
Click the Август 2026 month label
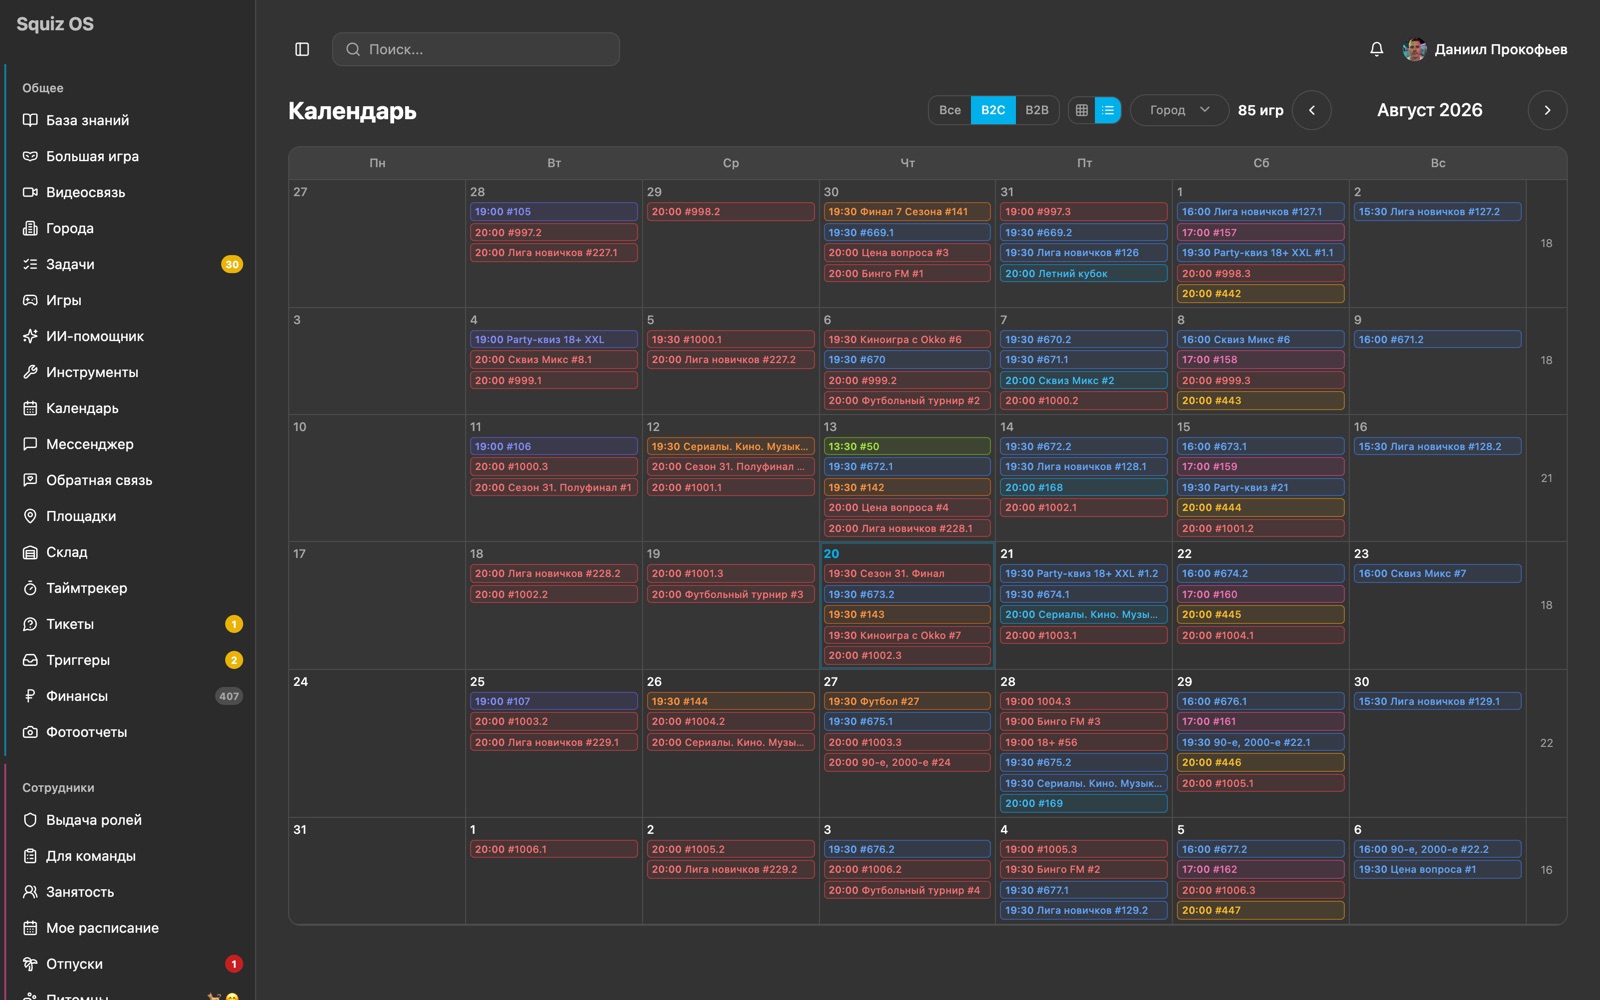[1430, 110]
